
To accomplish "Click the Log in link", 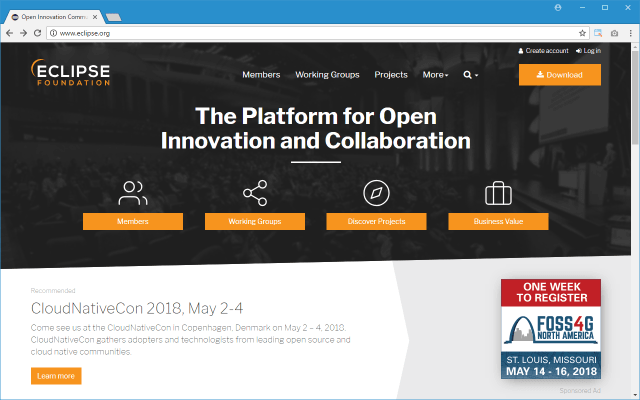I will click(588, 51).
